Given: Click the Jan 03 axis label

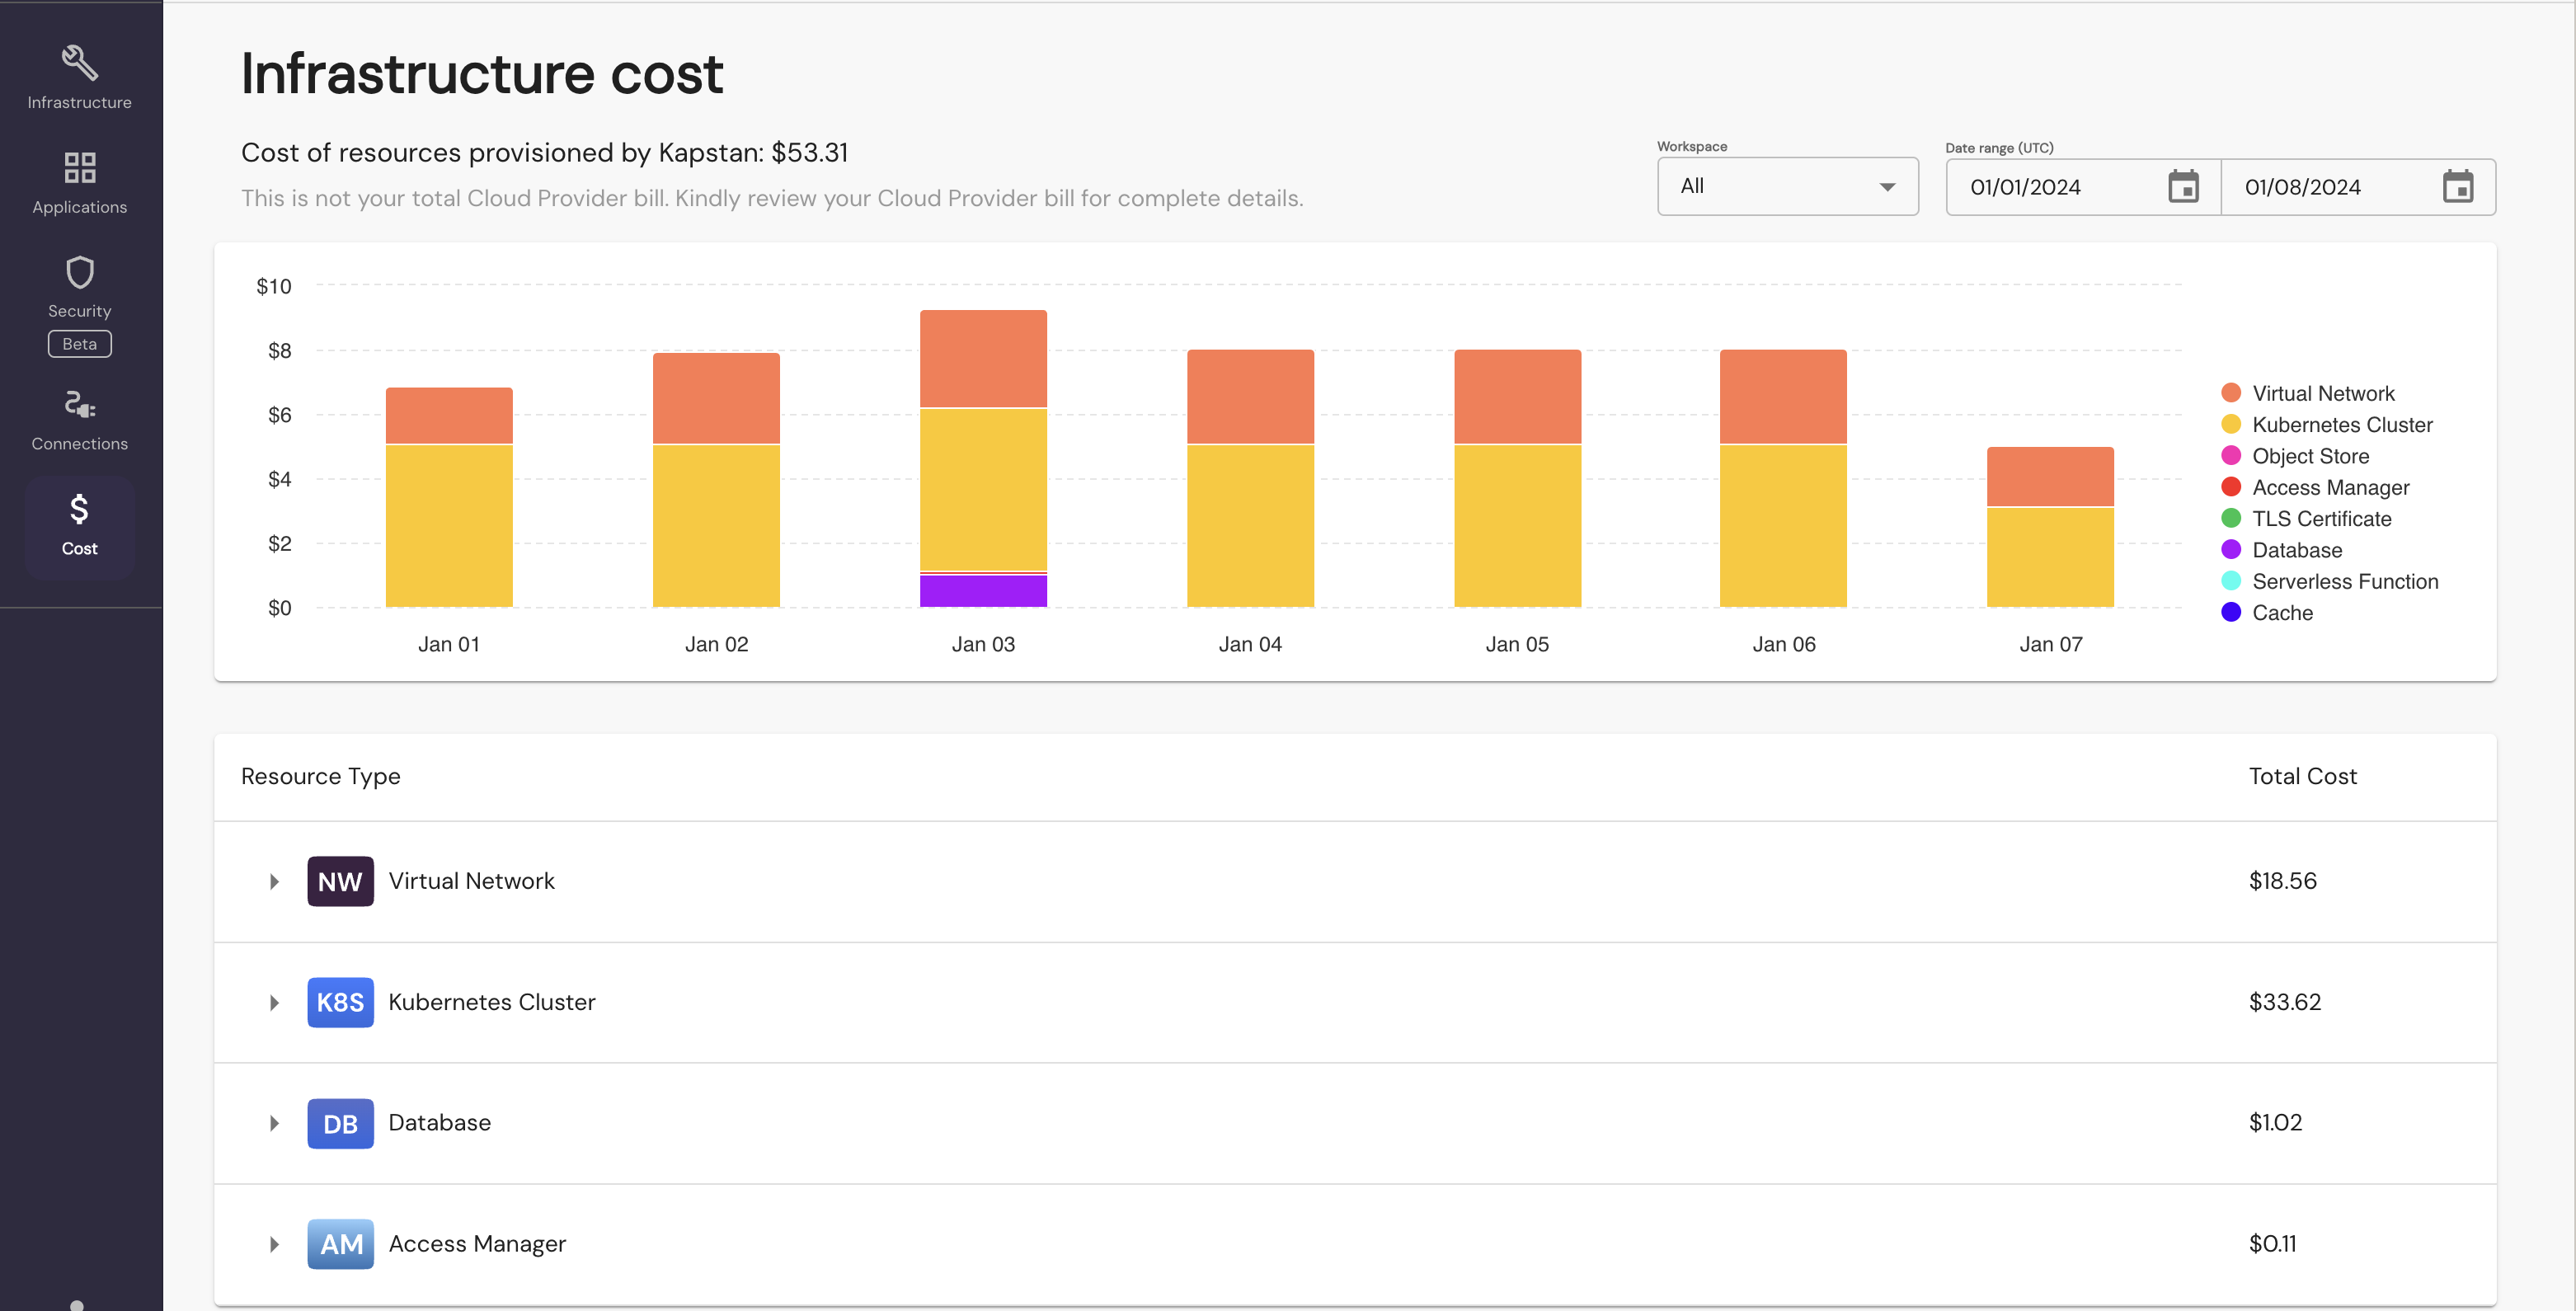Looking at the screenshot, I should tap(983, 645).
